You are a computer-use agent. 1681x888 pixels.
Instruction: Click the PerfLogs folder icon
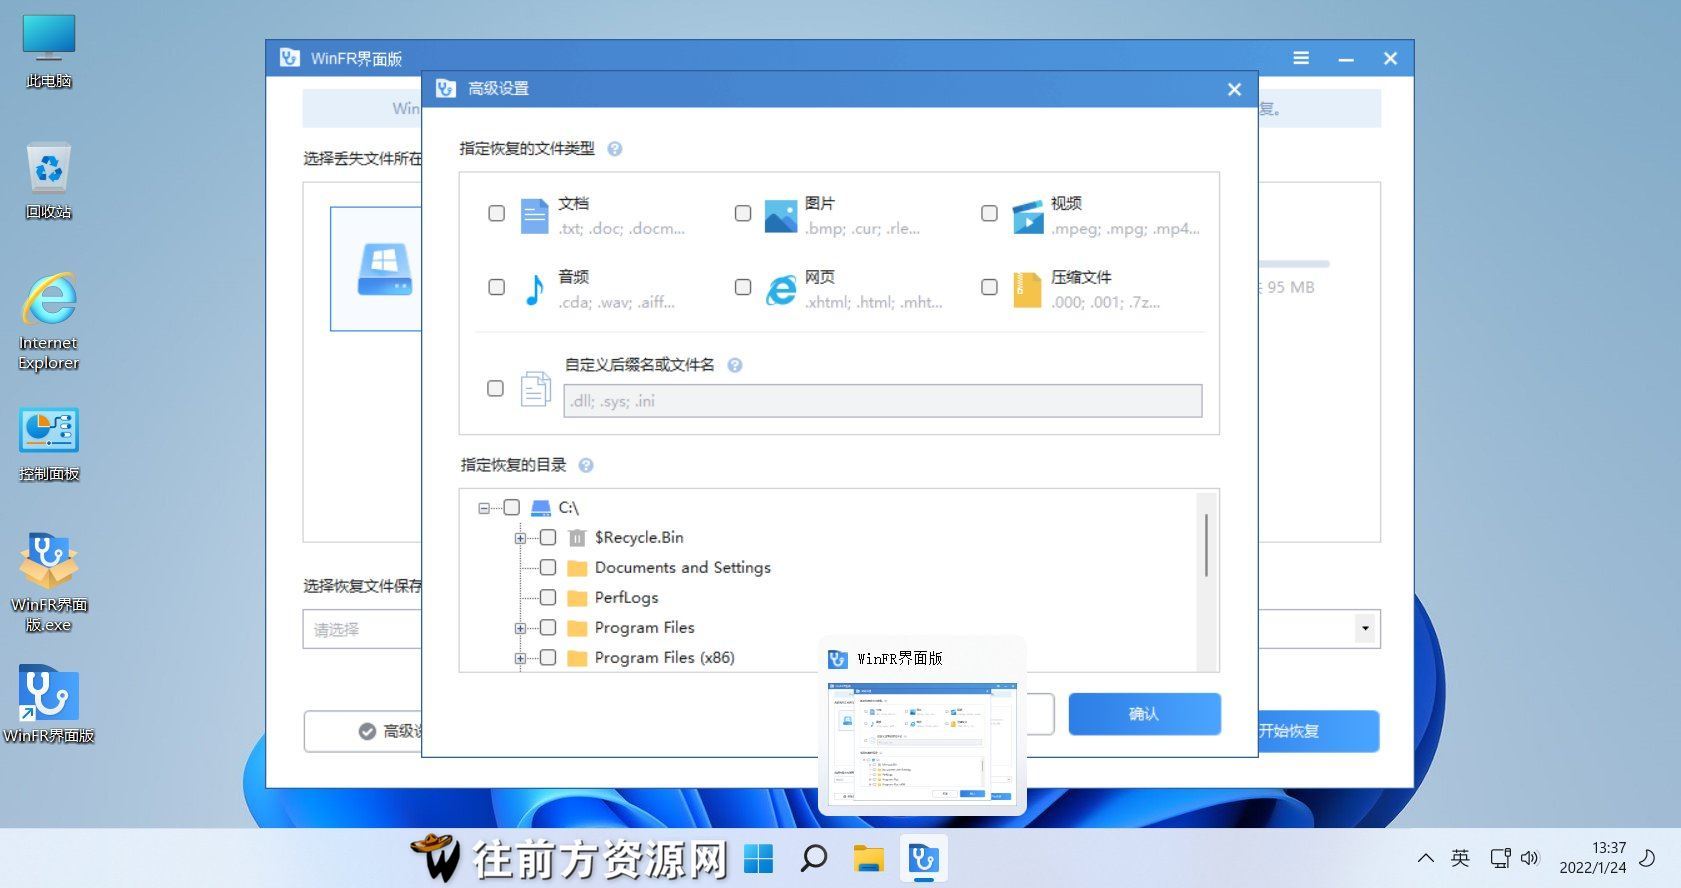coord(577,598)
